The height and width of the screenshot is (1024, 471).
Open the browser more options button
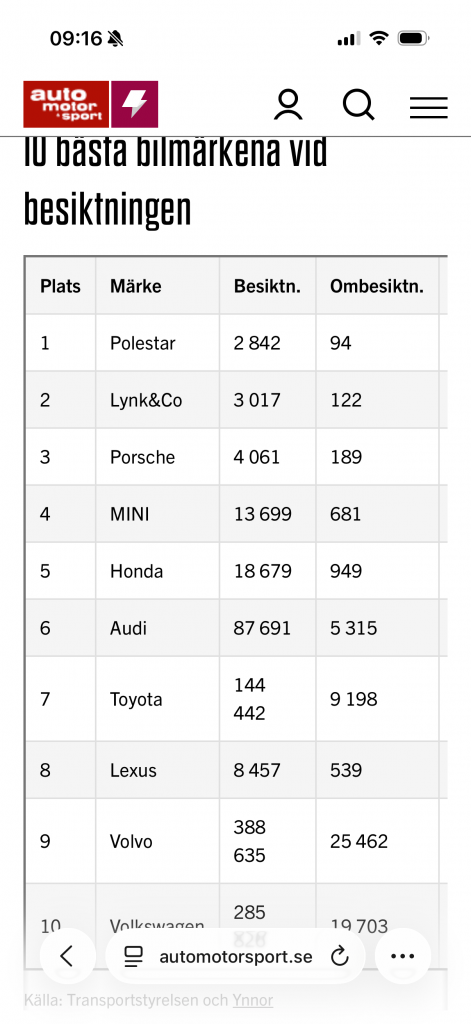pos(402,956)
